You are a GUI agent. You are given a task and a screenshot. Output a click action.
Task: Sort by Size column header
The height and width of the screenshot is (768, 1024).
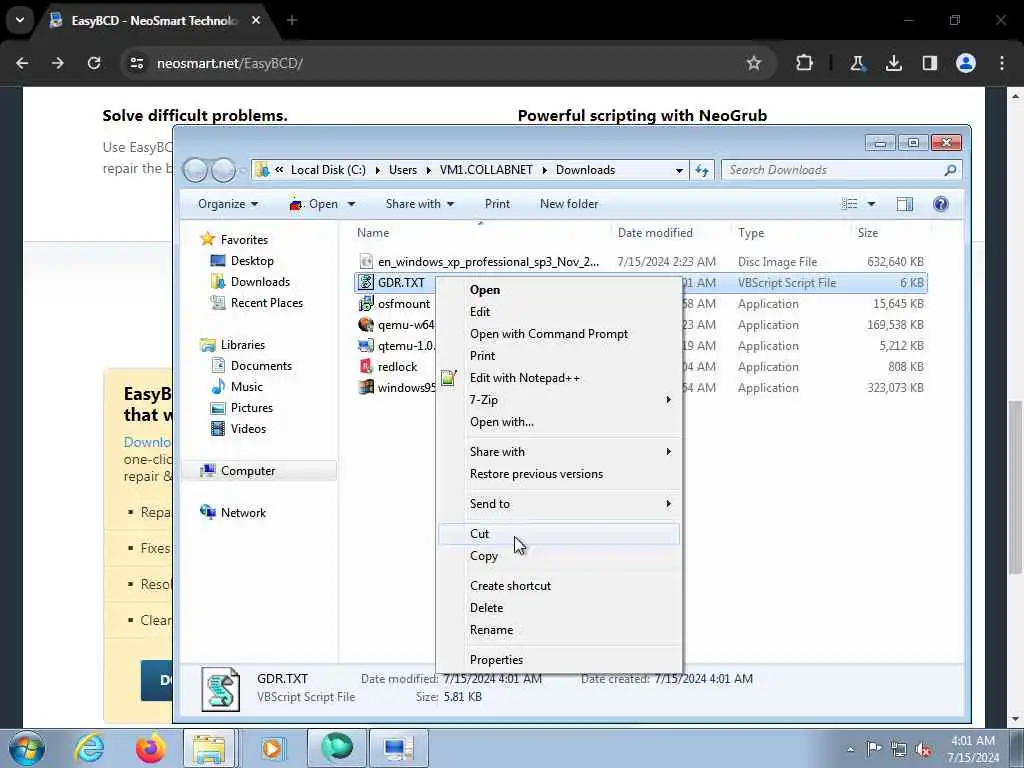(868, 233)
